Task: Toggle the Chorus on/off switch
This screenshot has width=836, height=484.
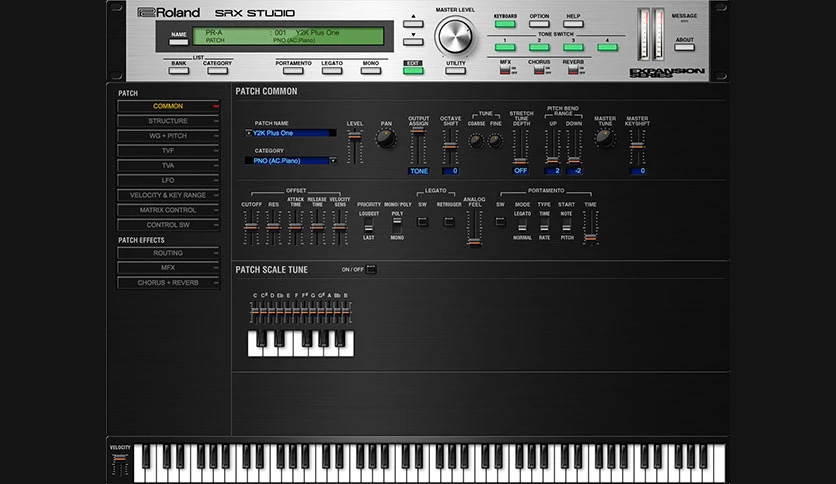Action: [x=539, y=70]
